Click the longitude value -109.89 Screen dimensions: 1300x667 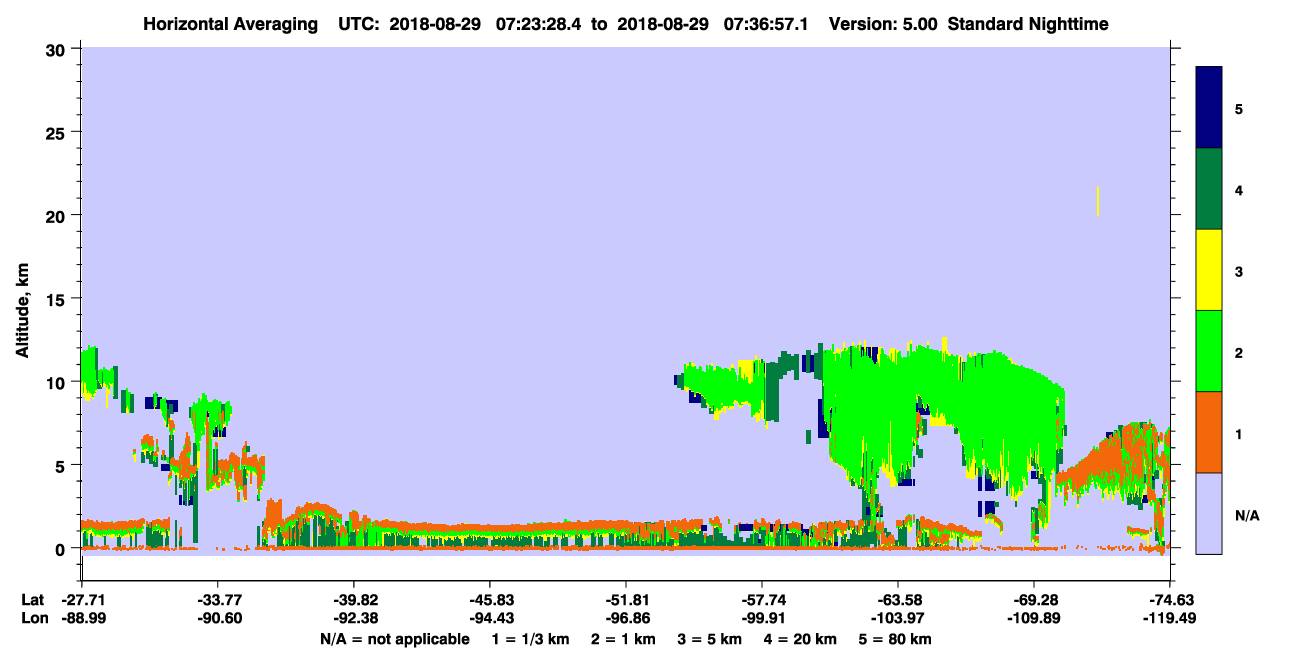point(1034,618)
